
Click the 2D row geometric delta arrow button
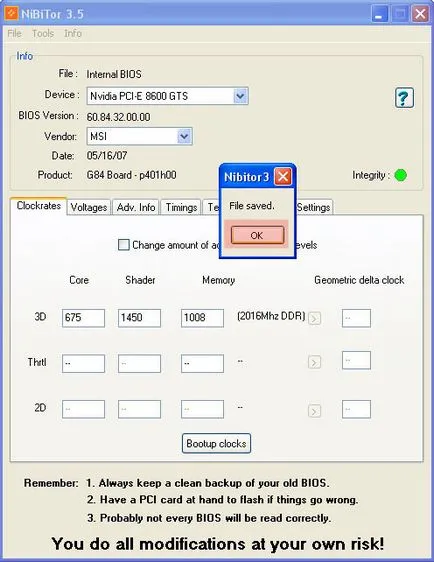(314, 411)
